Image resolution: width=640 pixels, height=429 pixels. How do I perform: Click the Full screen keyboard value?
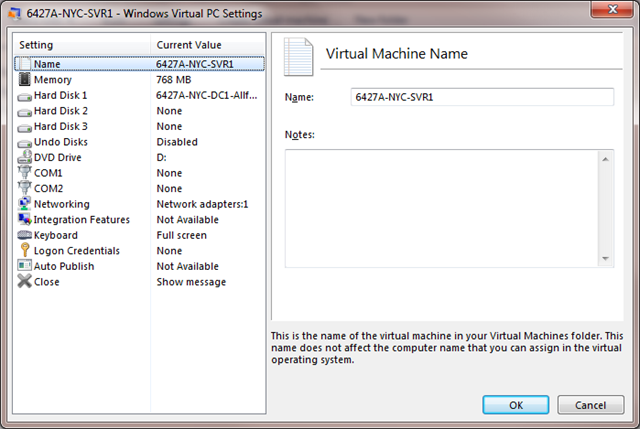tap(182, 235)
